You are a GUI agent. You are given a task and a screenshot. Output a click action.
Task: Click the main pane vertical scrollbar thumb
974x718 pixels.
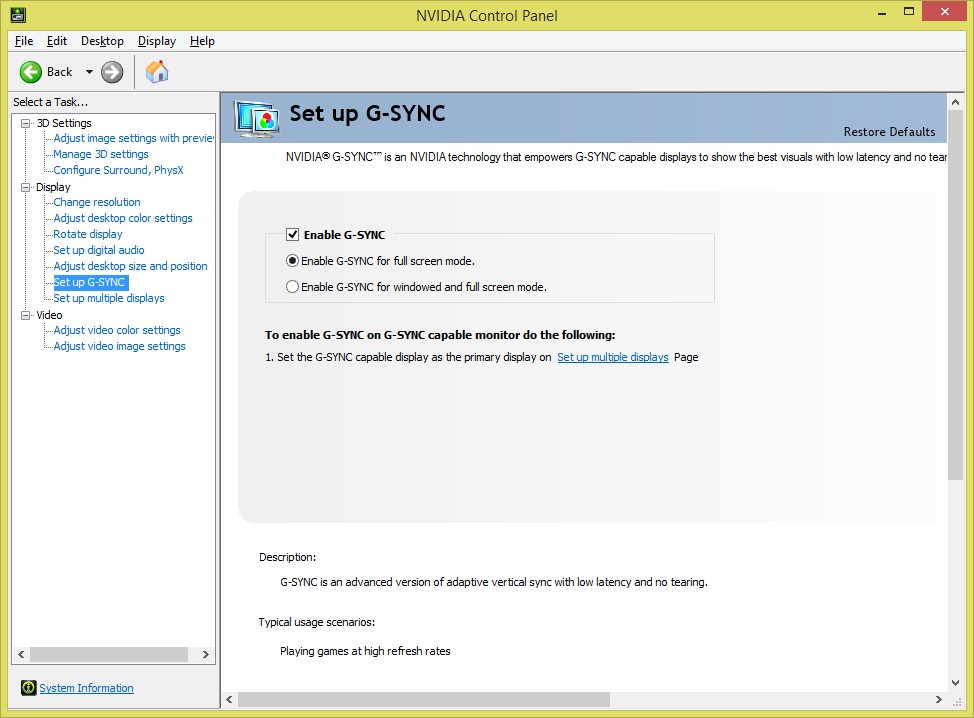(x=955, y=295)
